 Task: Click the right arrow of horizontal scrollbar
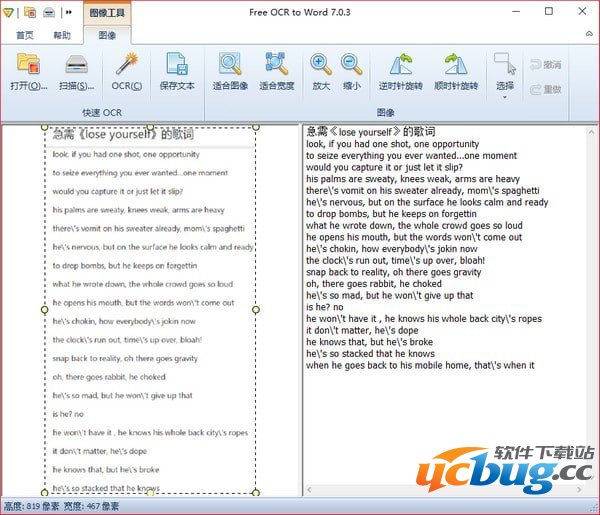579,489
